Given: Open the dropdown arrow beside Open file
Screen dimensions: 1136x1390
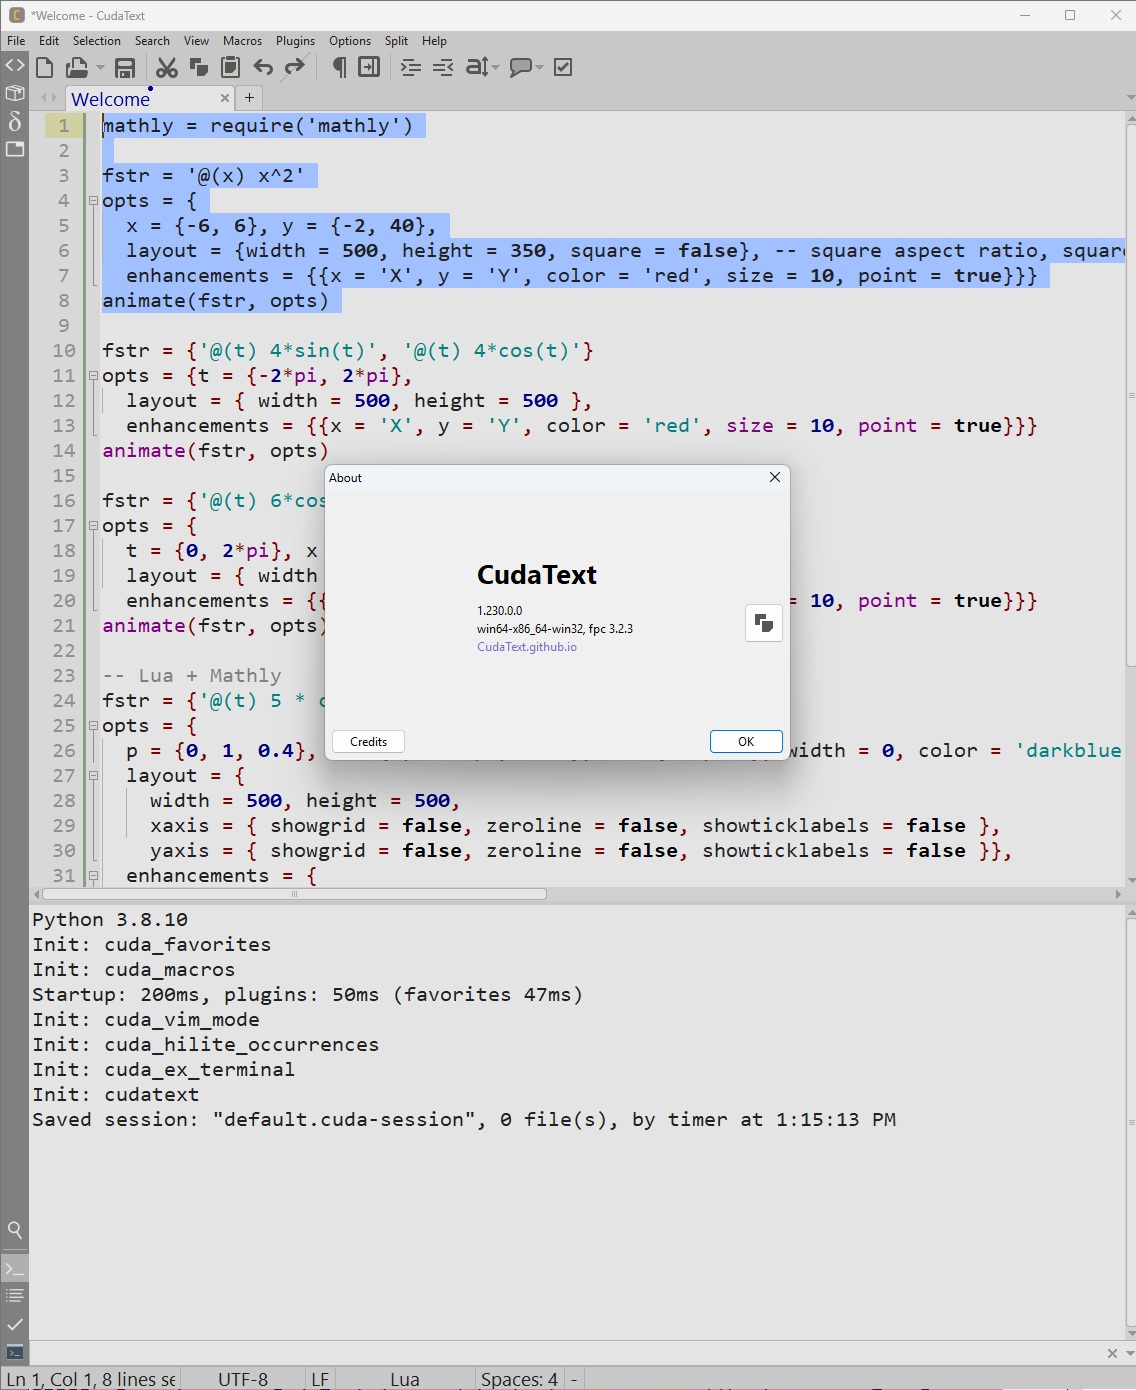Looking at the screenshot, I should (100, 68).
